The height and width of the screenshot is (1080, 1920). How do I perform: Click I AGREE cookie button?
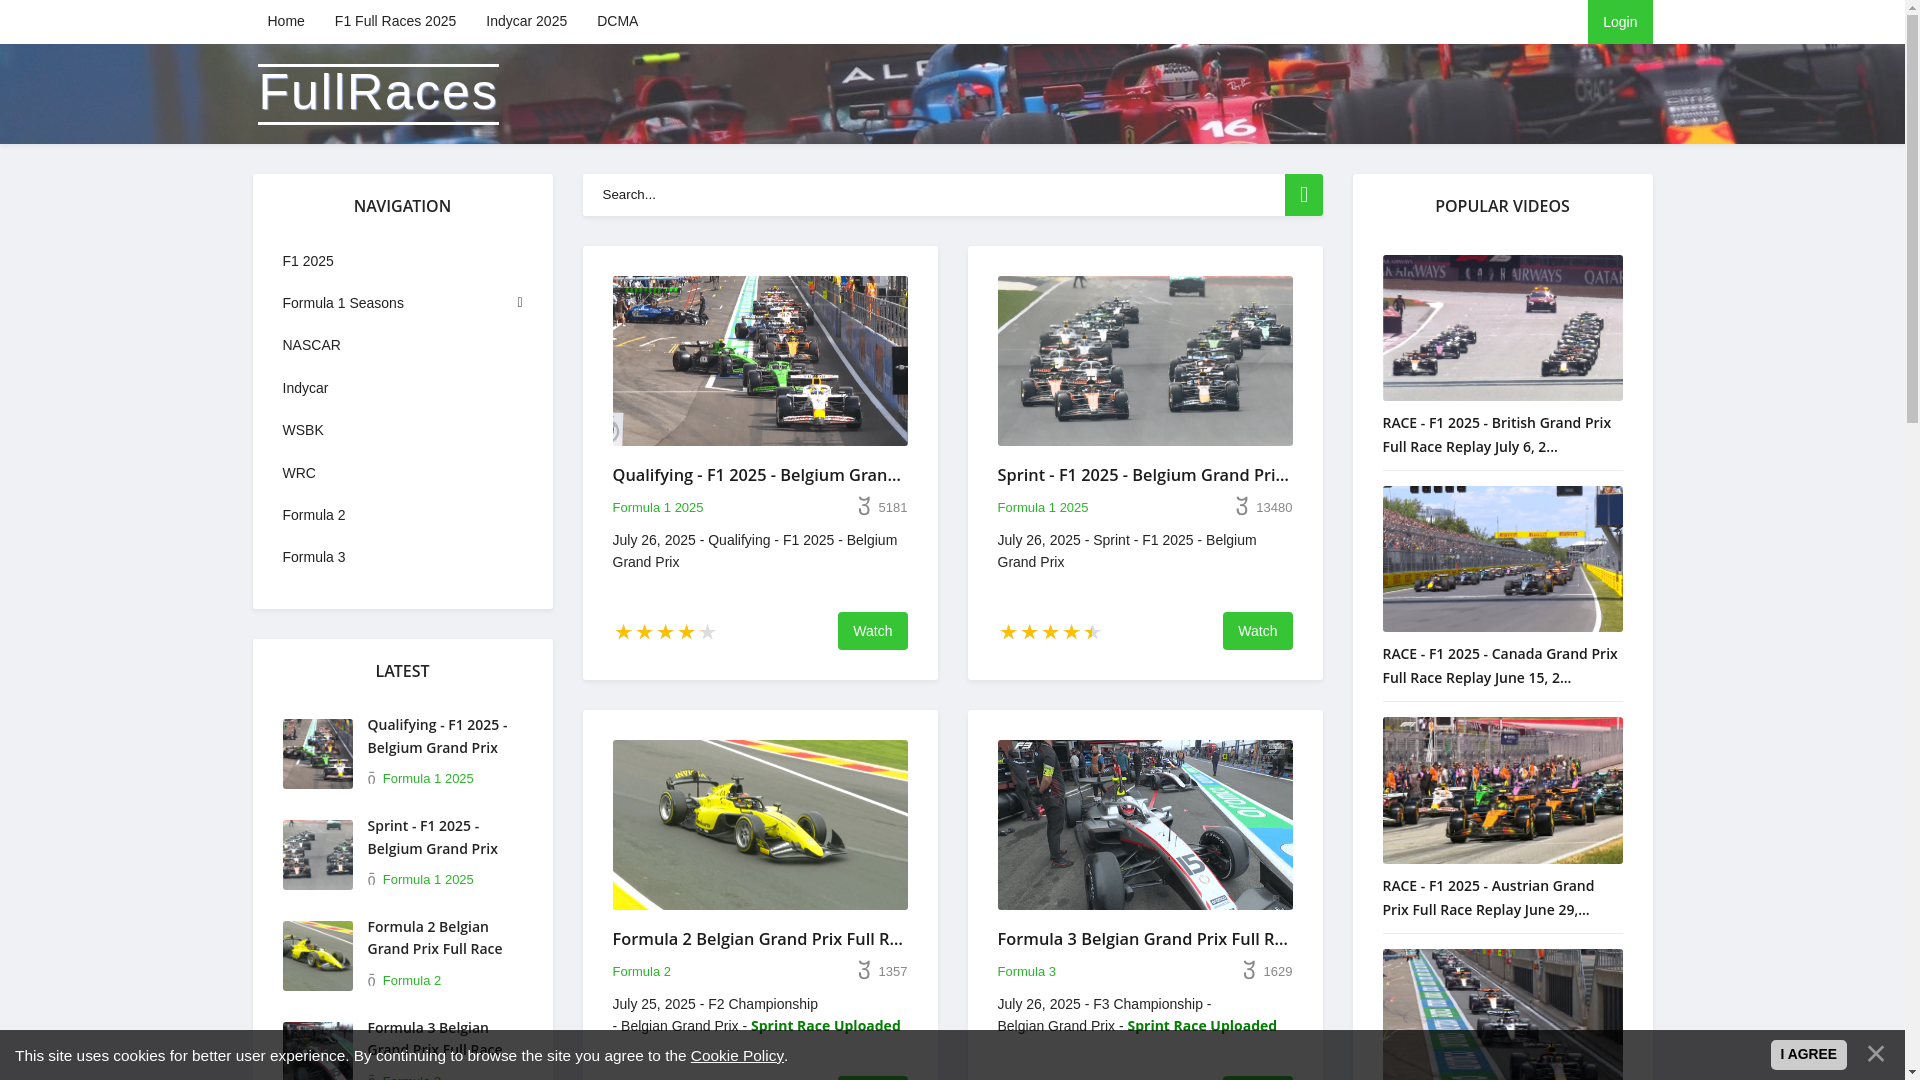[x=1808, y=1055]
